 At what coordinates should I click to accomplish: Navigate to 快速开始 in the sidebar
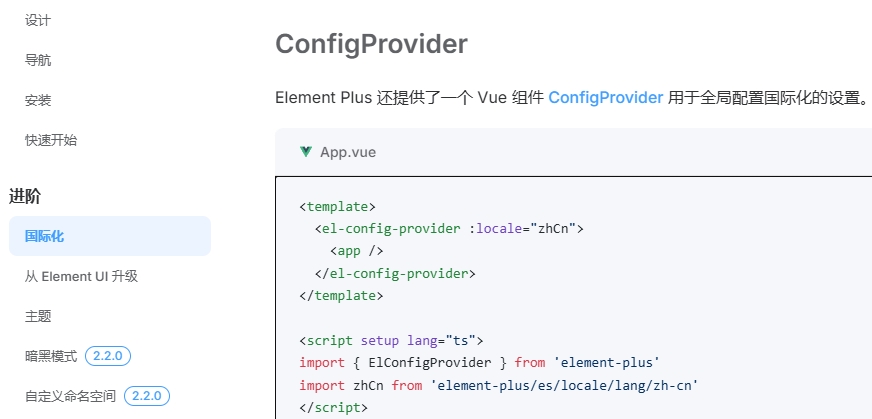click(51, 140)
